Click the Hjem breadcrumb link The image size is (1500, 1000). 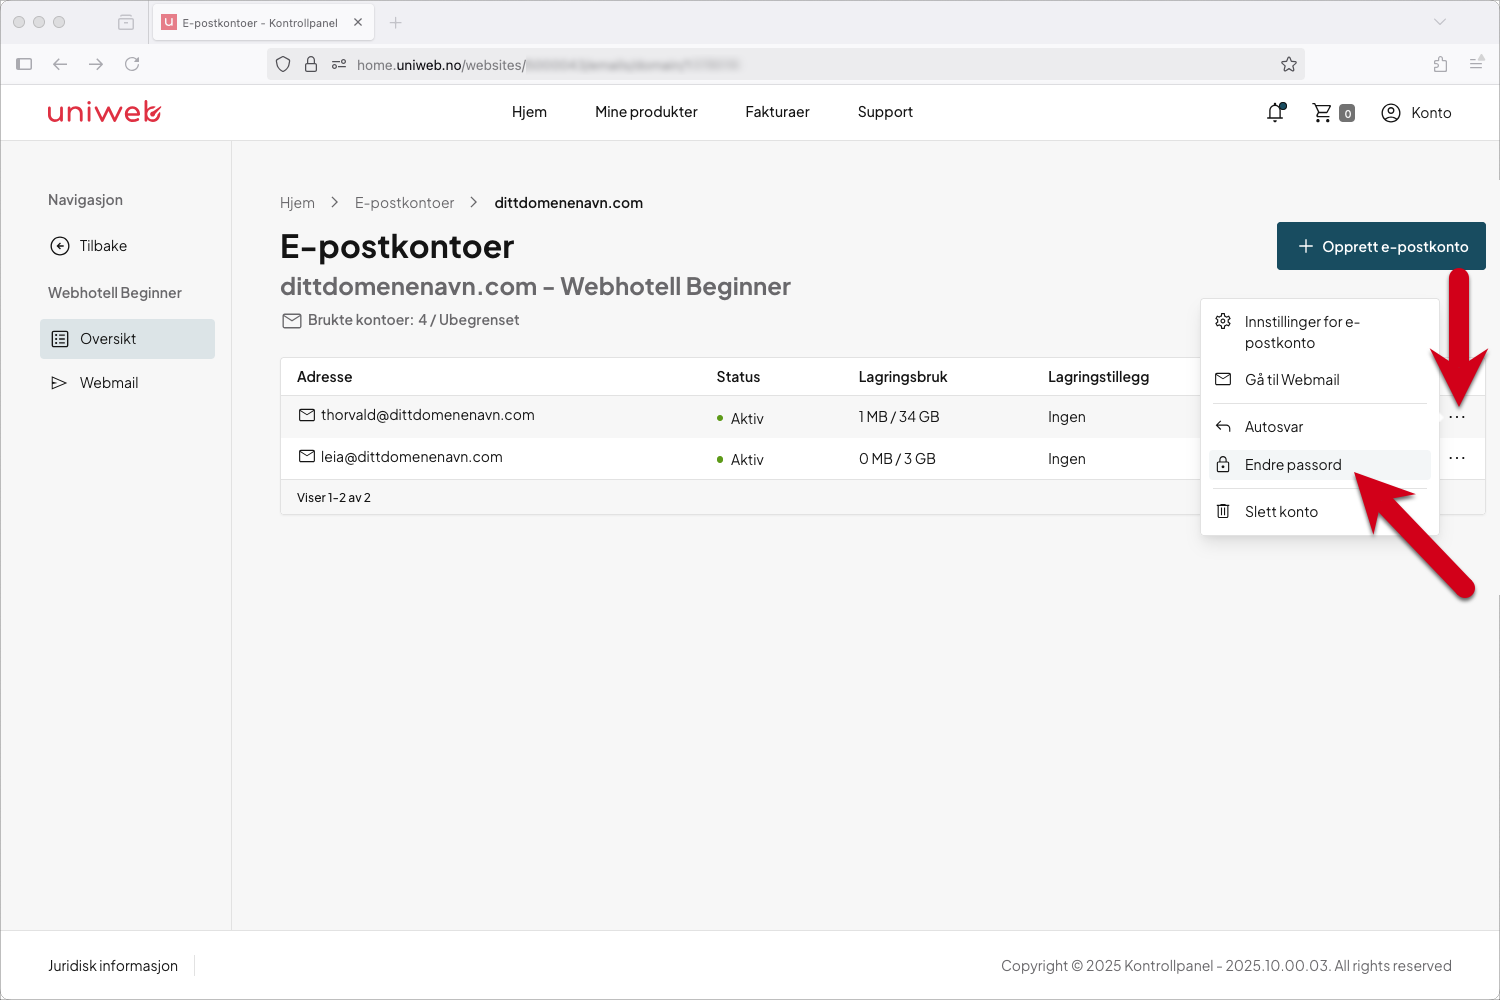pos(297,203)
